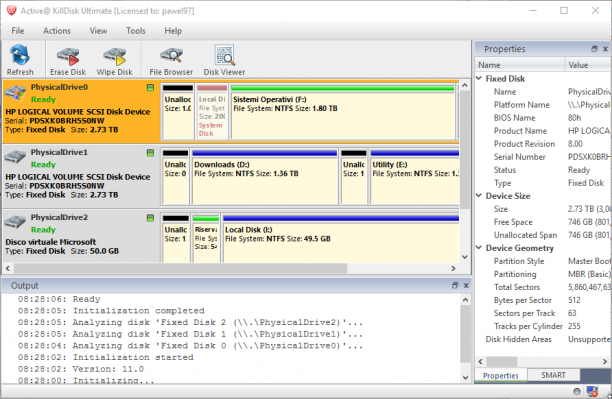The height and width of the screenshot is (399, 612).
Task: Switch to the Properties tab
Action: tap(501, 376)
